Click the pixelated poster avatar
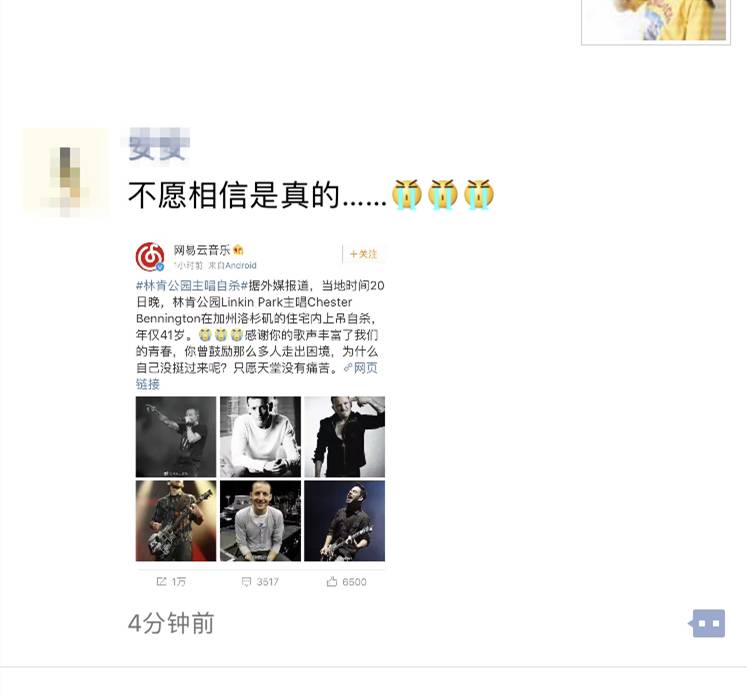747x695 pixels. click(65, 172)
